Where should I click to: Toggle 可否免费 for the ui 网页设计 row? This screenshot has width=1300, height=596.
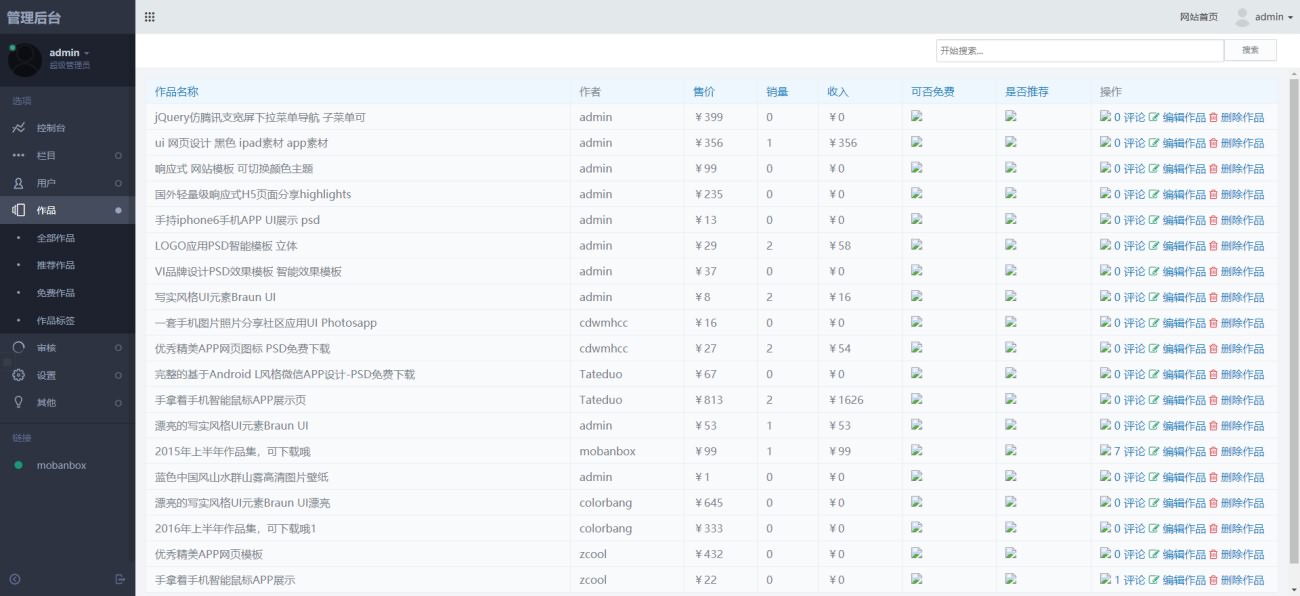[x=916, y=142]
